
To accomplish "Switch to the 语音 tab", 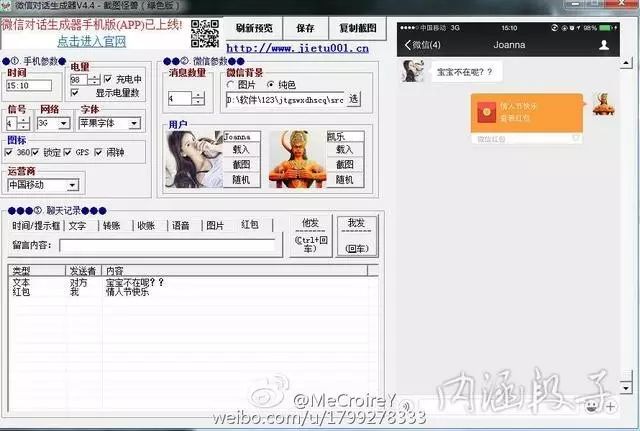I will pos(180,226).
